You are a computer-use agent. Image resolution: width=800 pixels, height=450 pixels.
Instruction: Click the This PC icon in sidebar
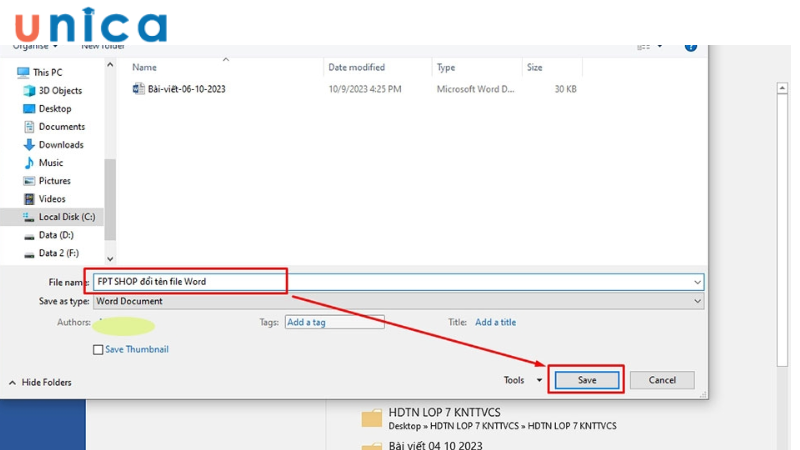point(23,72)
